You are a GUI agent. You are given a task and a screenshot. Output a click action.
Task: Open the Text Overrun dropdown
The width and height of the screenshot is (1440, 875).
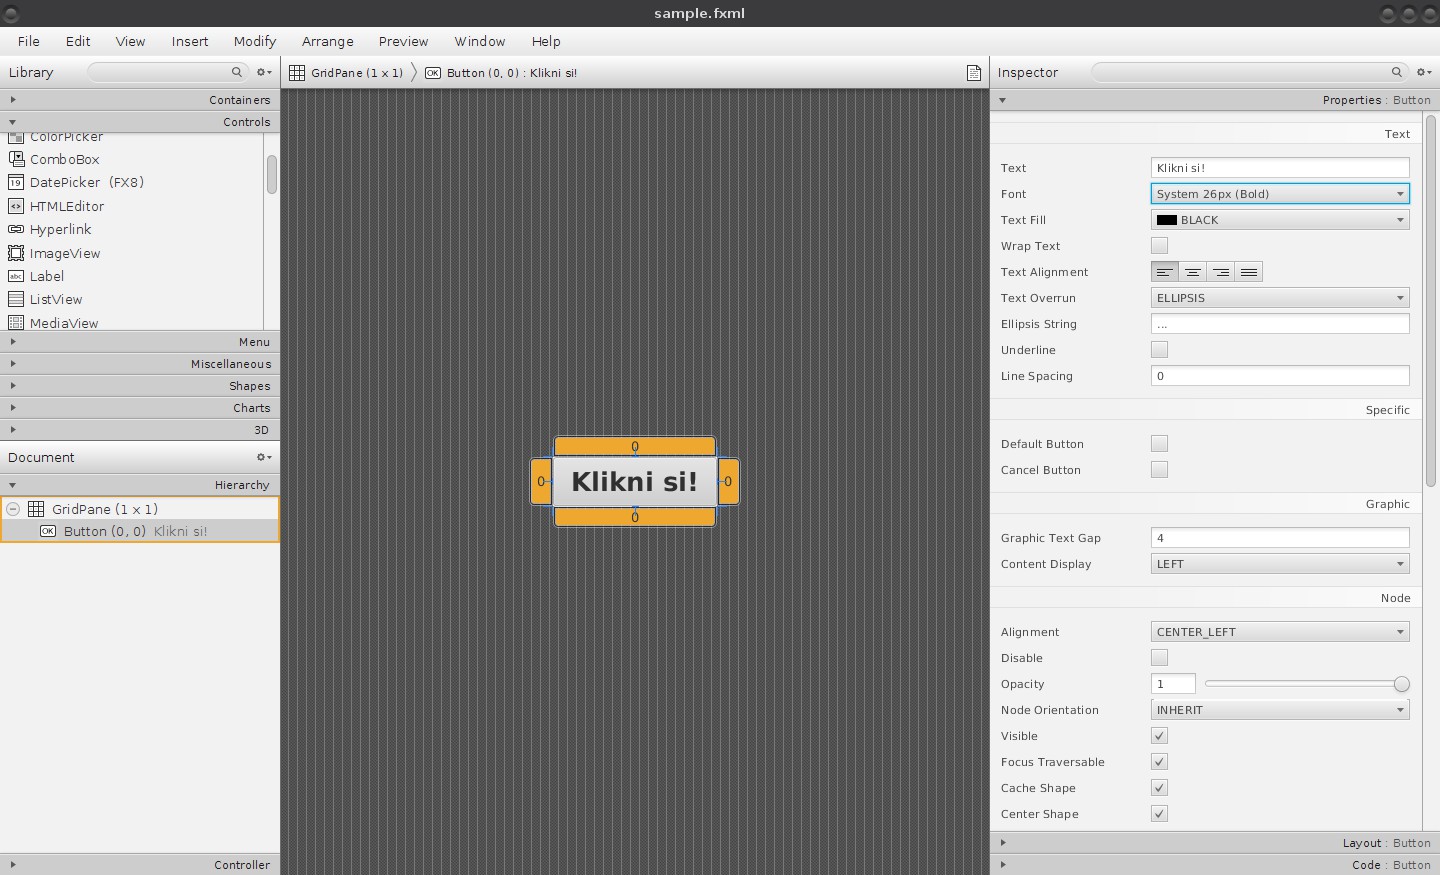click(1279, 297)
